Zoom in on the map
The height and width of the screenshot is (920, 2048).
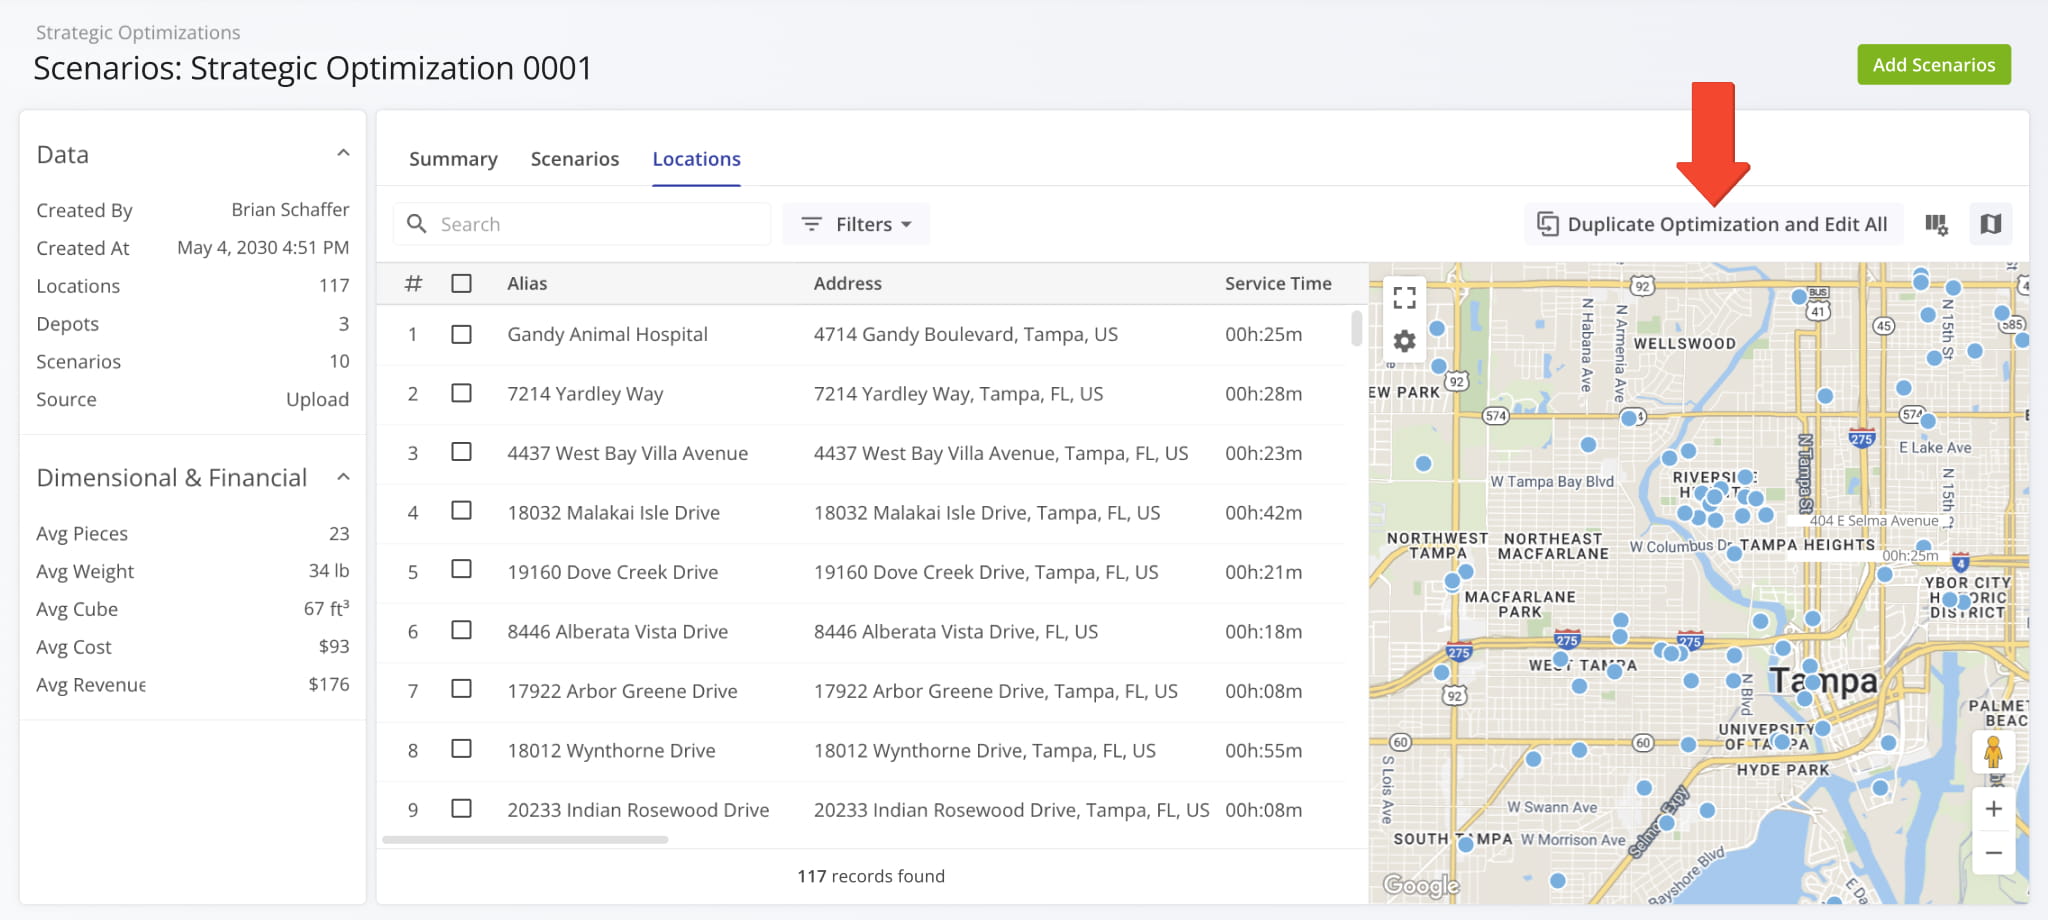1992,809
